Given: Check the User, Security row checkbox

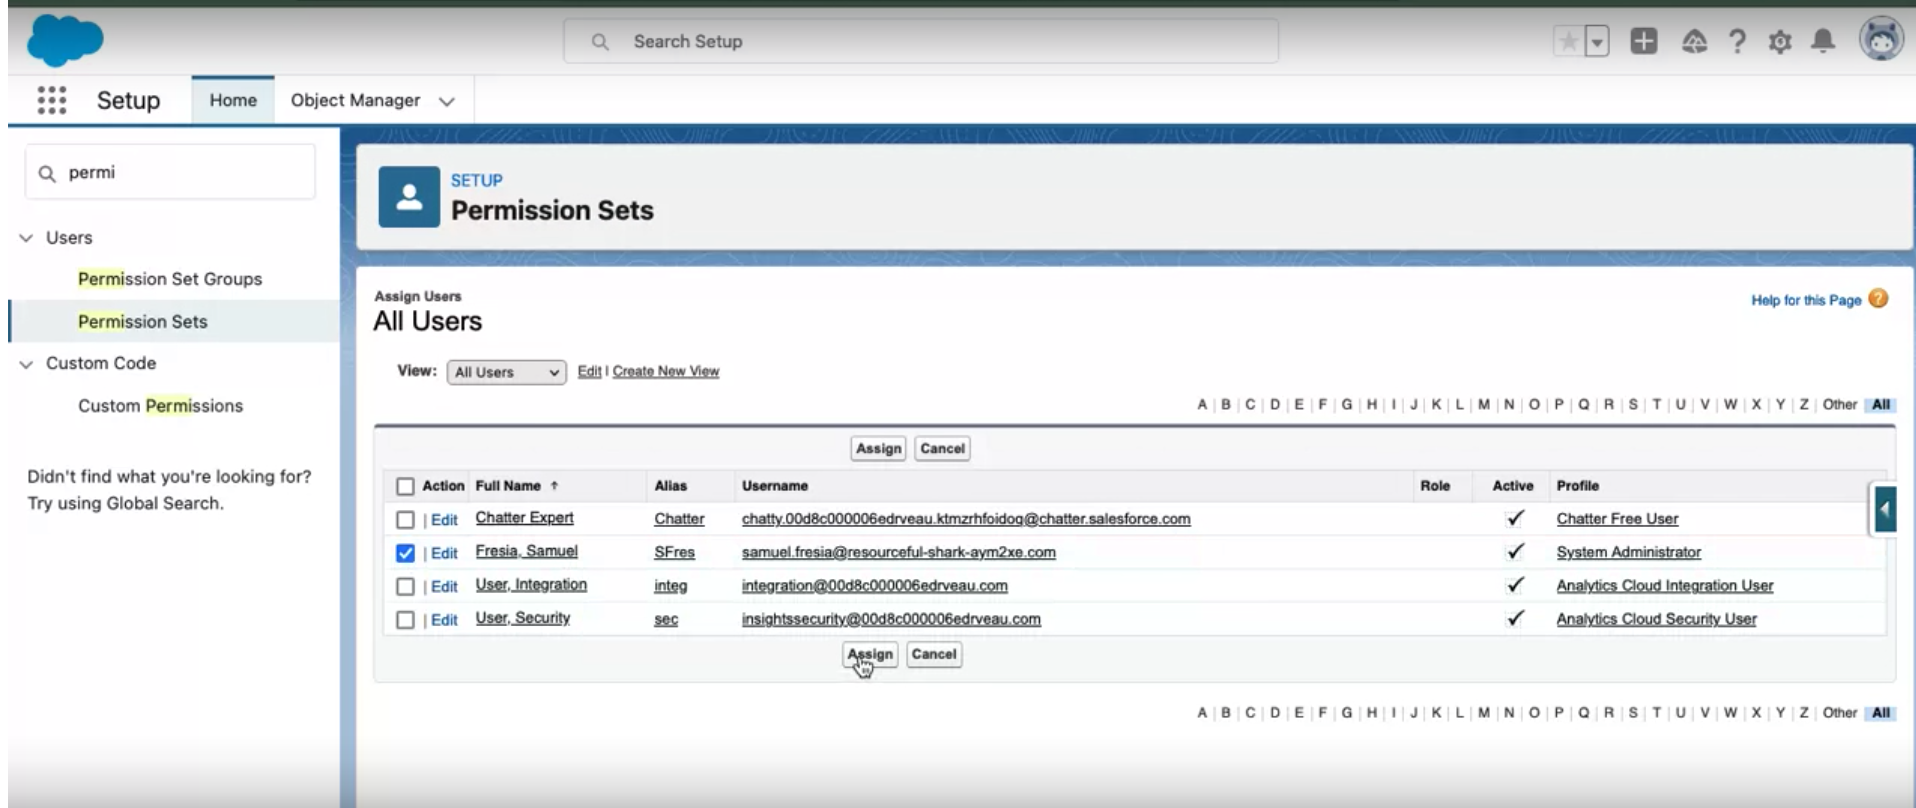Looking at the screenshot, I should point(405,620).
